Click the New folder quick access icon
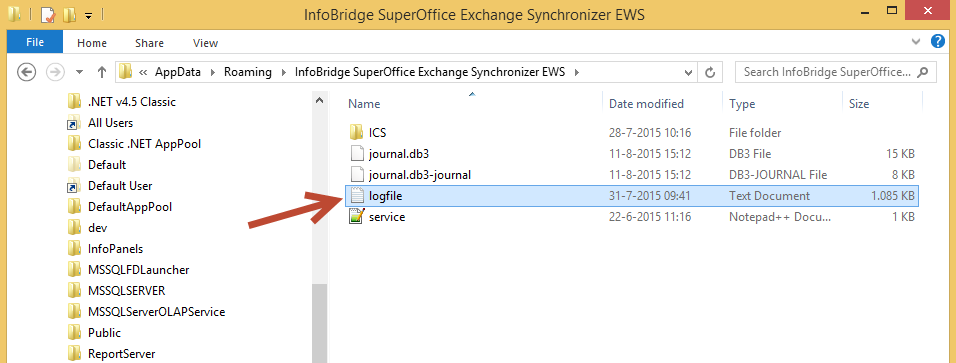This screenshot has height=363, width=956. coord(70,13)
